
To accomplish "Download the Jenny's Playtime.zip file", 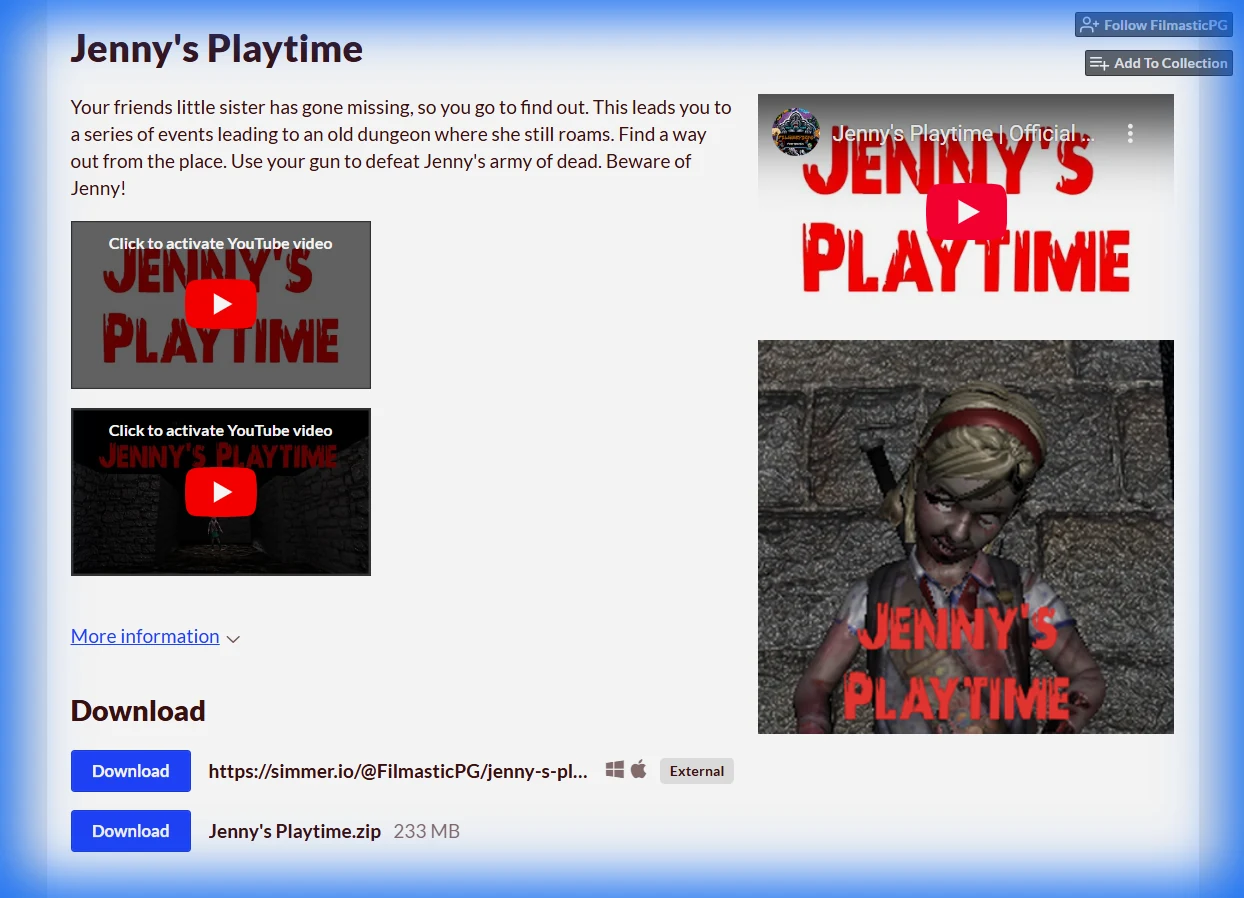I will 131,831.
